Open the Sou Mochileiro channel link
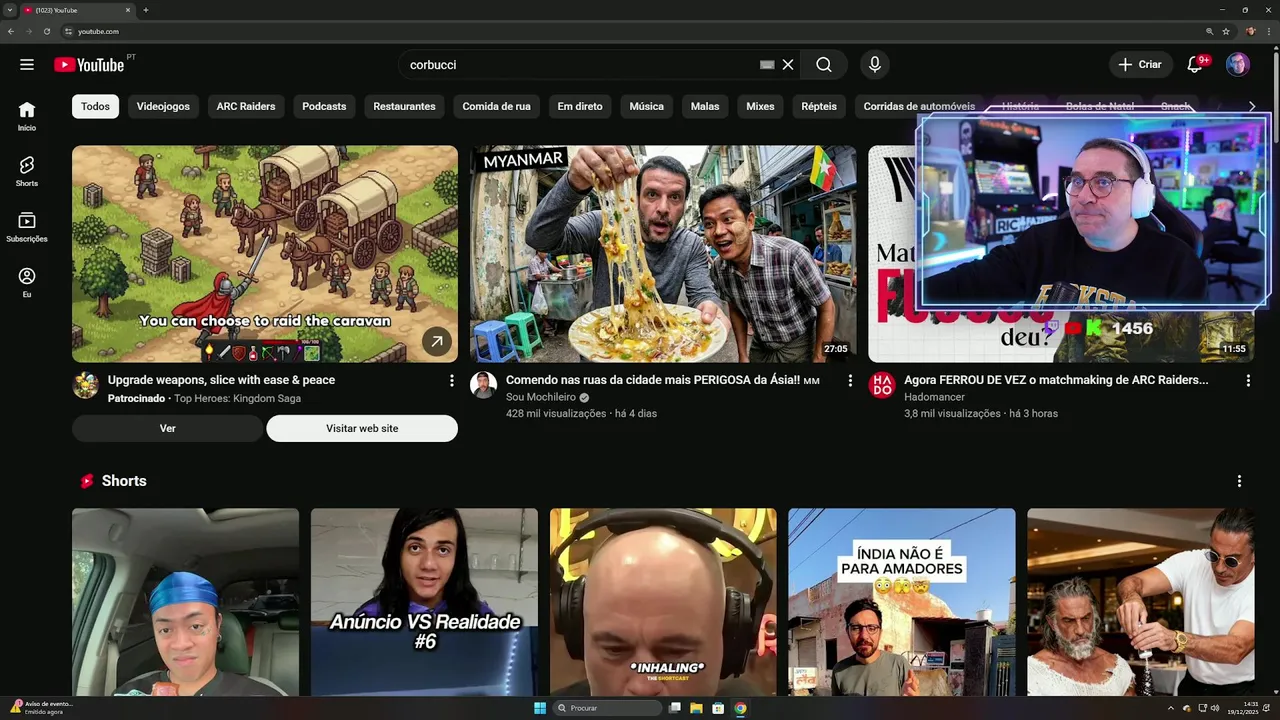Screen dimensions: 1280x720 click(x=541, y=397)
